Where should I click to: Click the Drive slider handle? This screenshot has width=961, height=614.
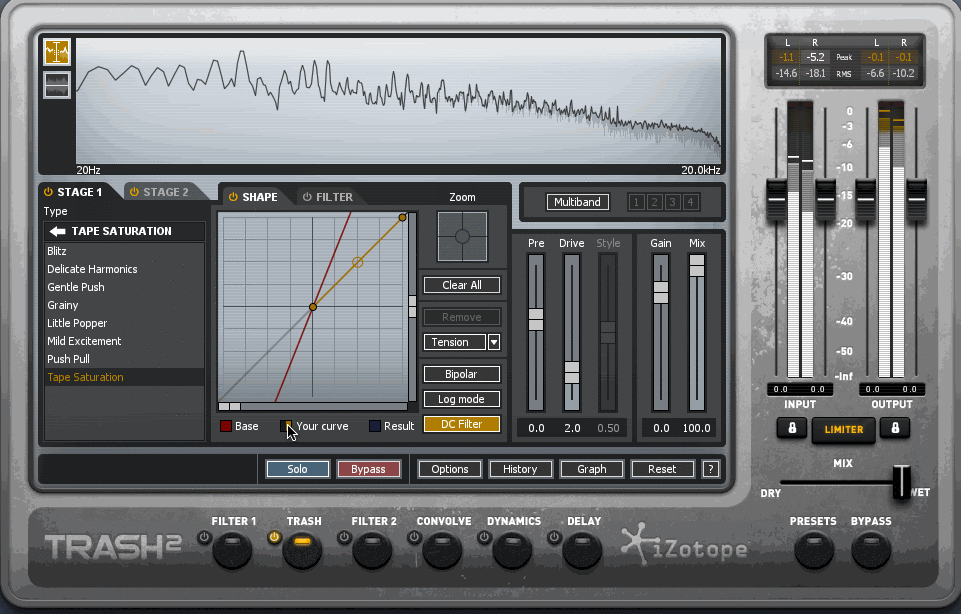click(x=572, y=373)
